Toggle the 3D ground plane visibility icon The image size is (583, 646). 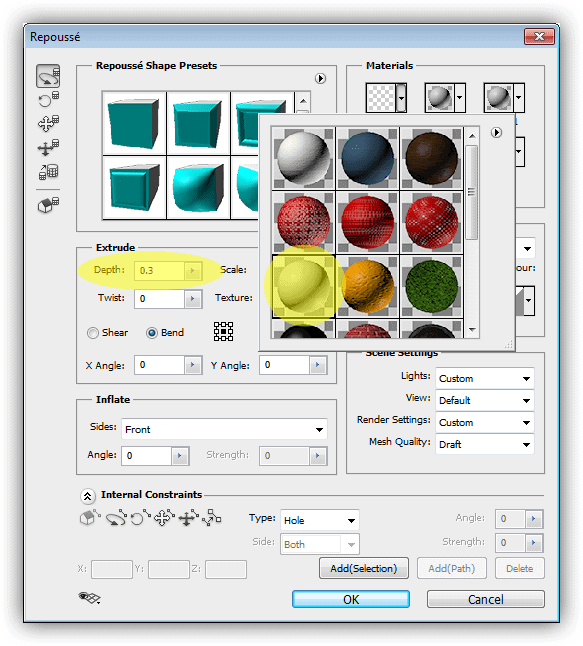tap(89, 598)
